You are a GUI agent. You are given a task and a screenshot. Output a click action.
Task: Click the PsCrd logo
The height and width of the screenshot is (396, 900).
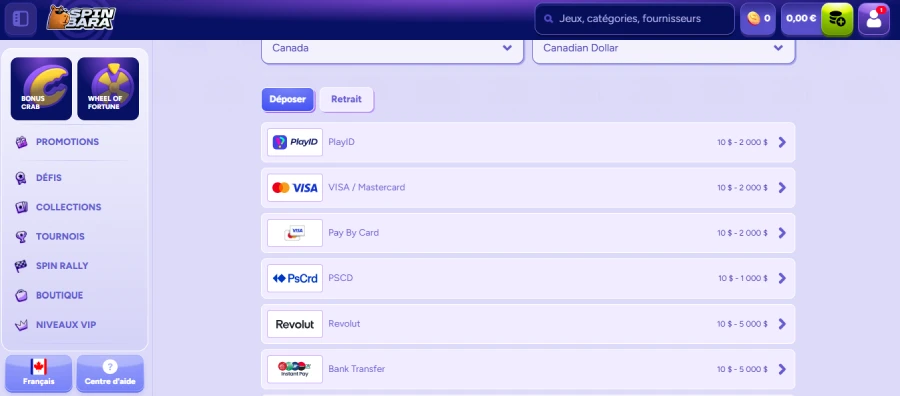tap(295, 278)
